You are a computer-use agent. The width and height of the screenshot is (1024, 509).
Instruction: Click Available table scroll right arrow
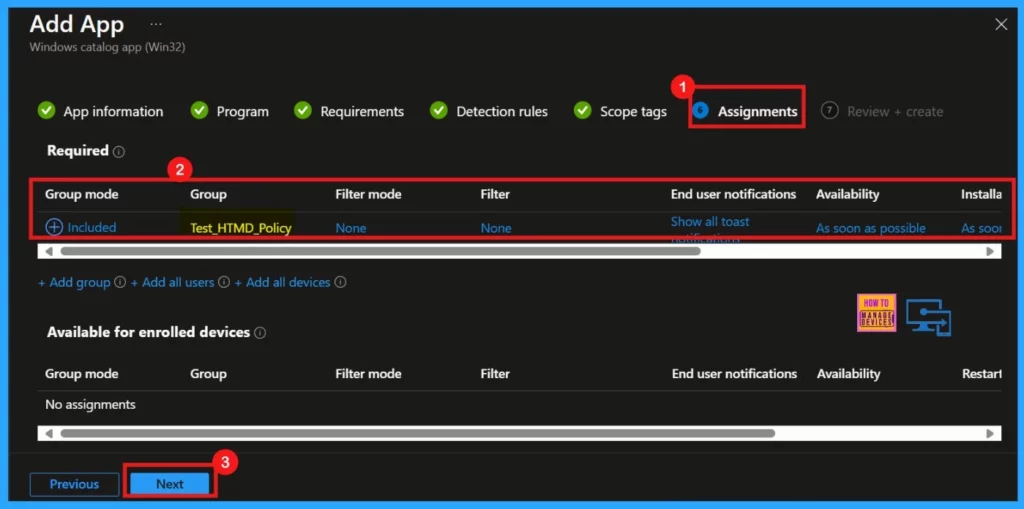click(990, 433)
